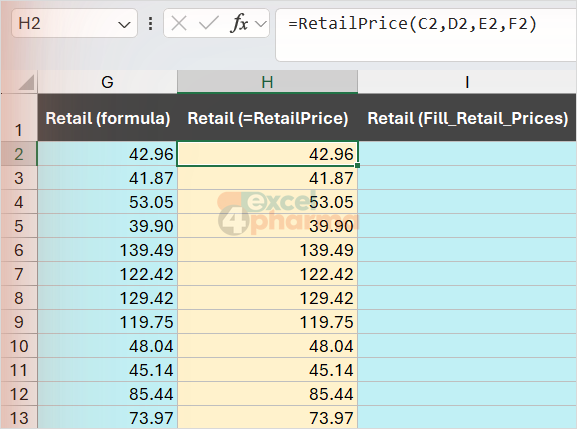Click the 'Retail (=RetailPrice)' header cell
The width and height of the screenshot is (577, 429).
[268, 117]
